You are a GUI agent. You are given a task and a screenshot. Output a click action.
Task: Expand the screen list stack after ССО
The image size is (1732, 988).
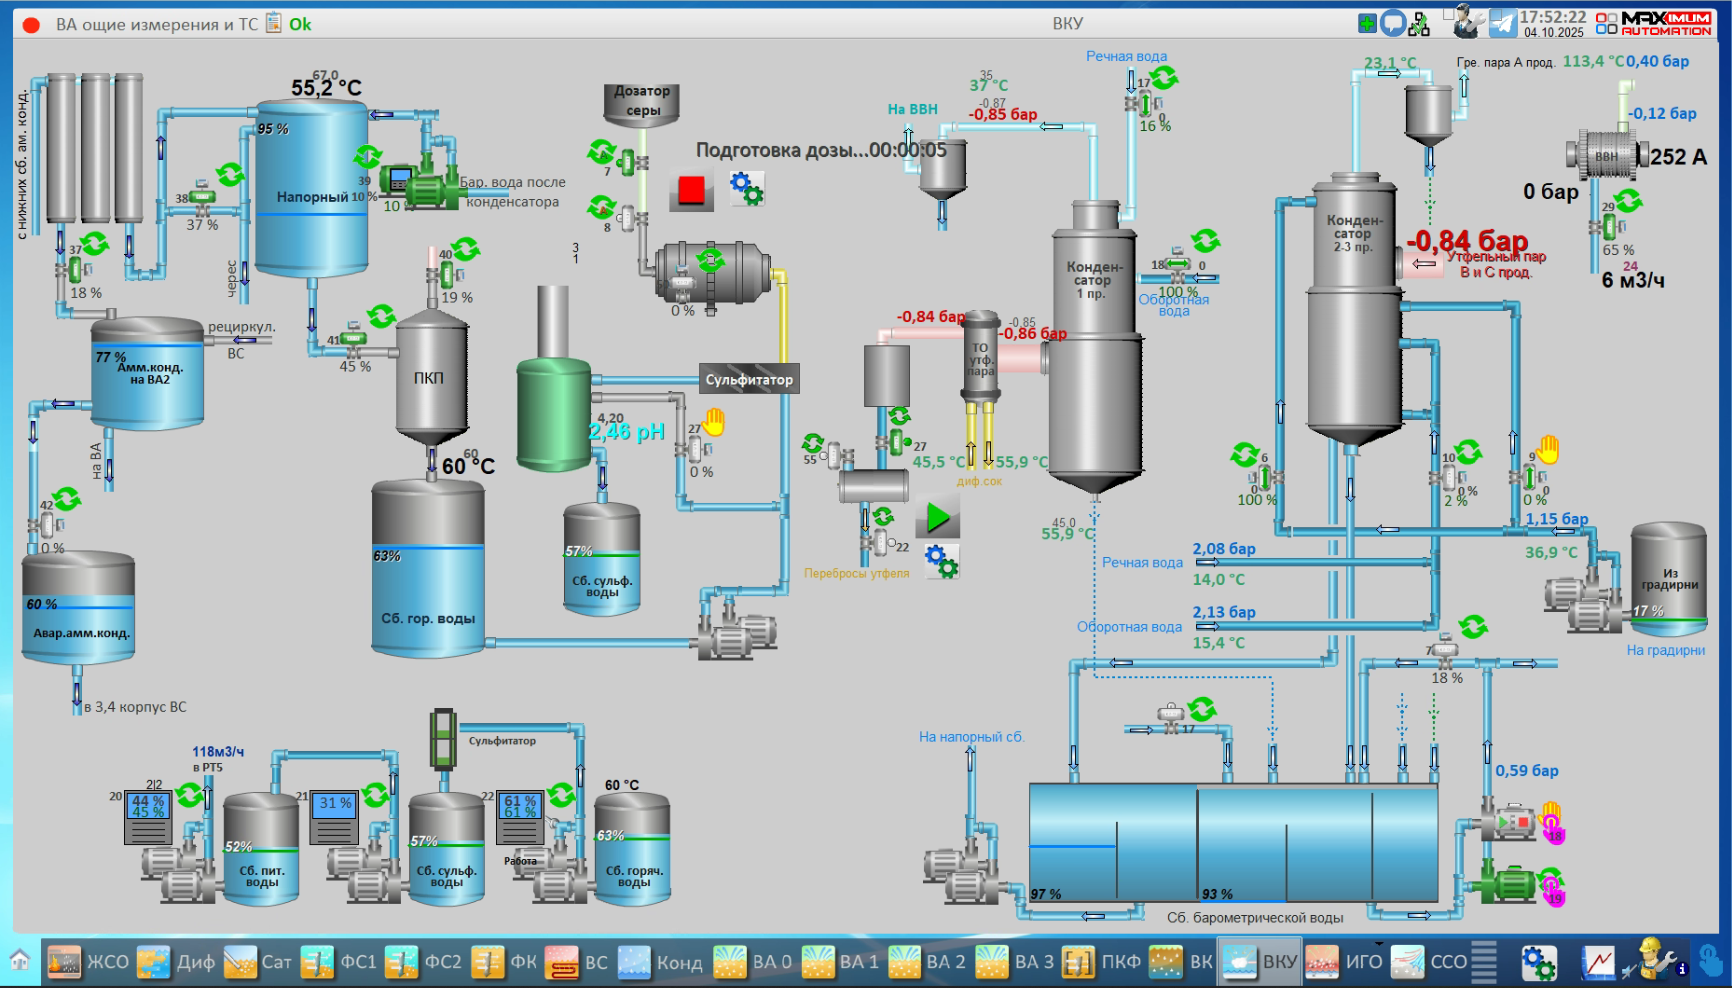coord(1484,962)
